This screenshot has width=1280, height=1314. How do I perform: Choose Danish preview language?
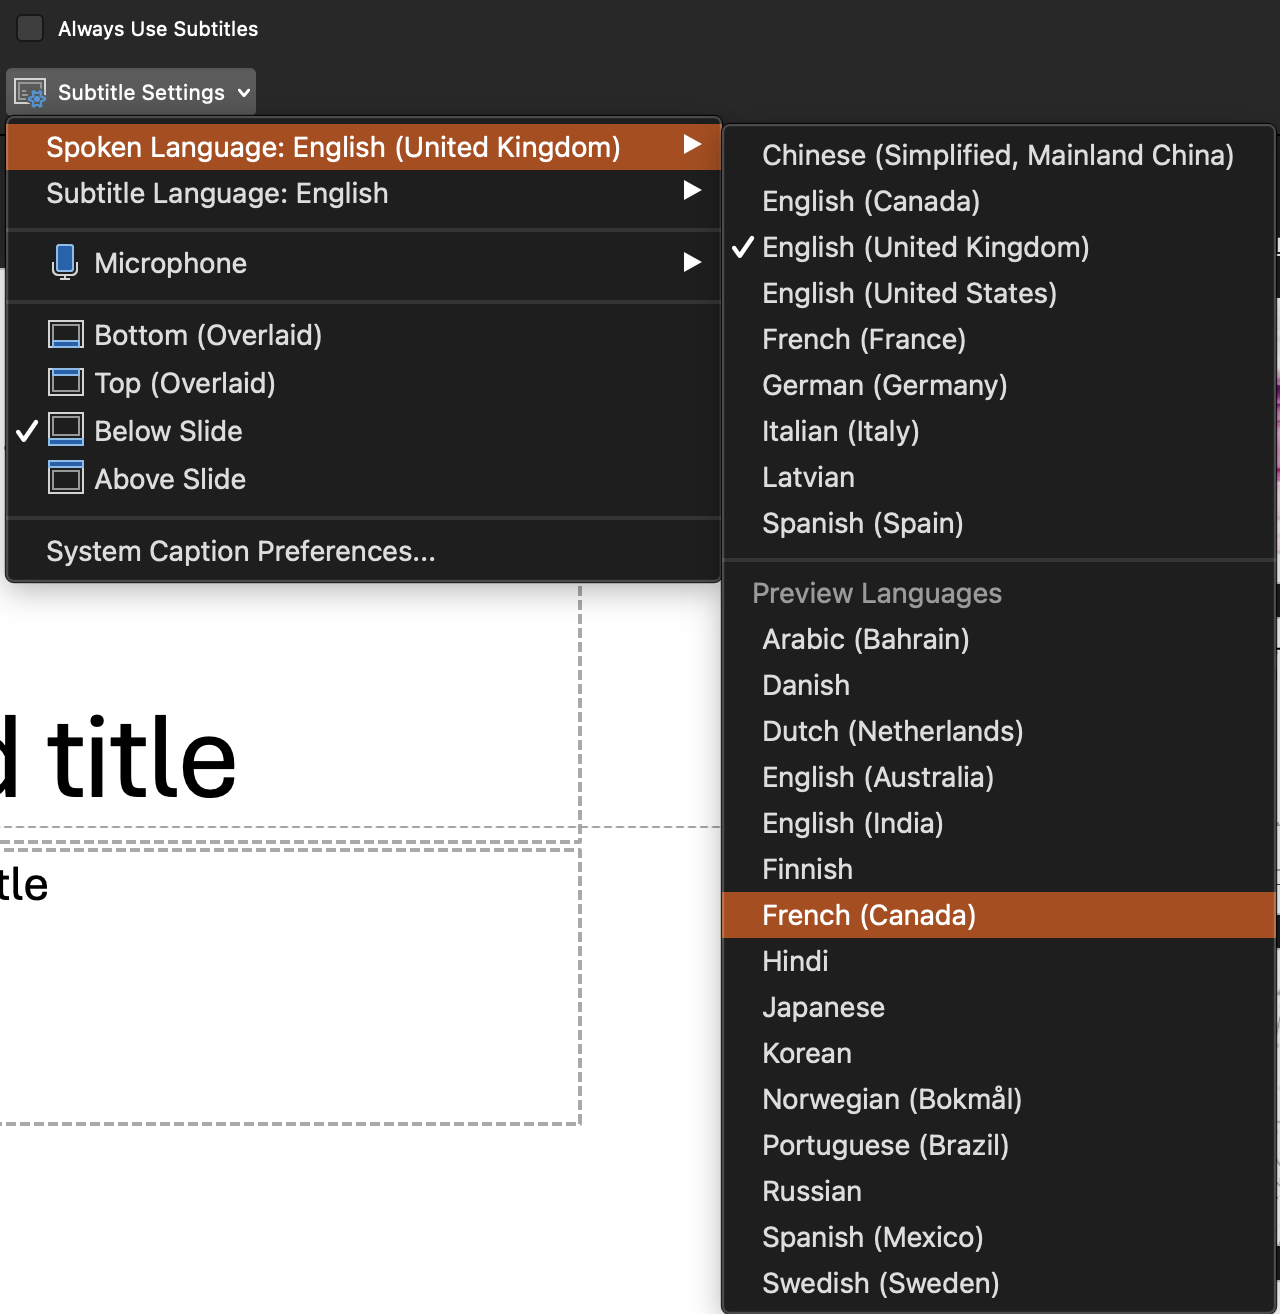(x=999, y=685)
